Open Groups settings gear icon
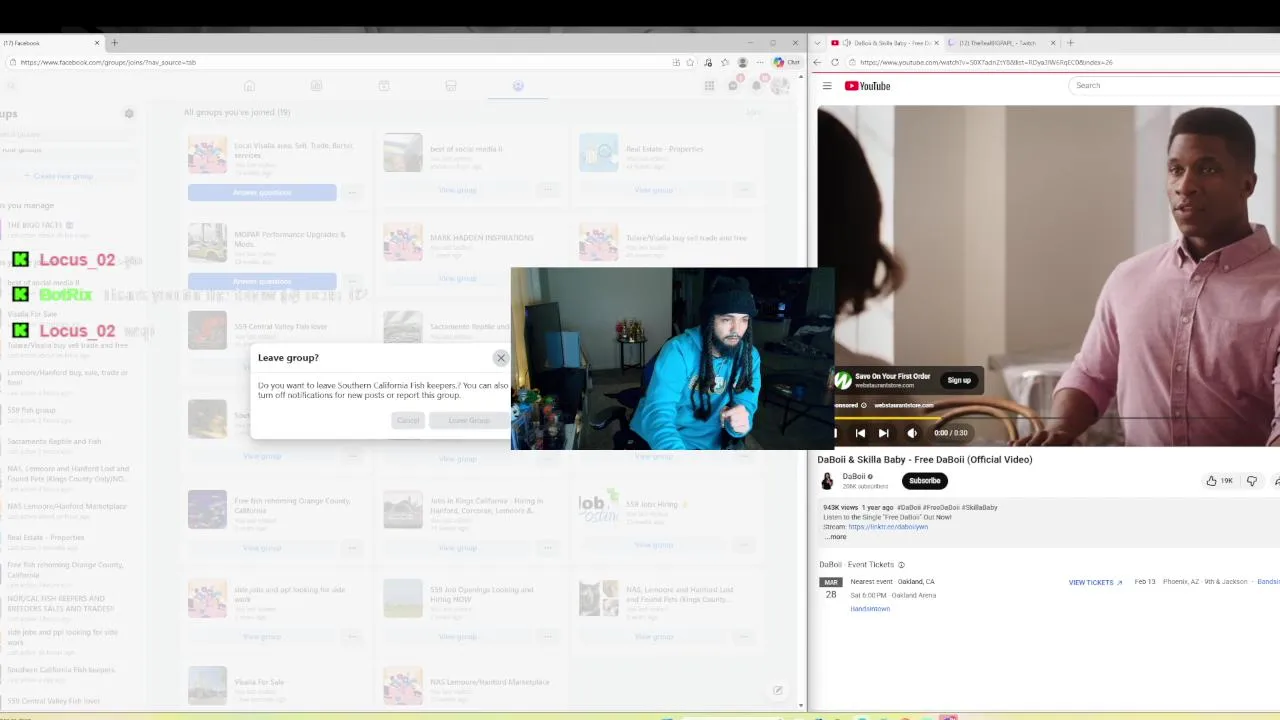 pos(129,114)
